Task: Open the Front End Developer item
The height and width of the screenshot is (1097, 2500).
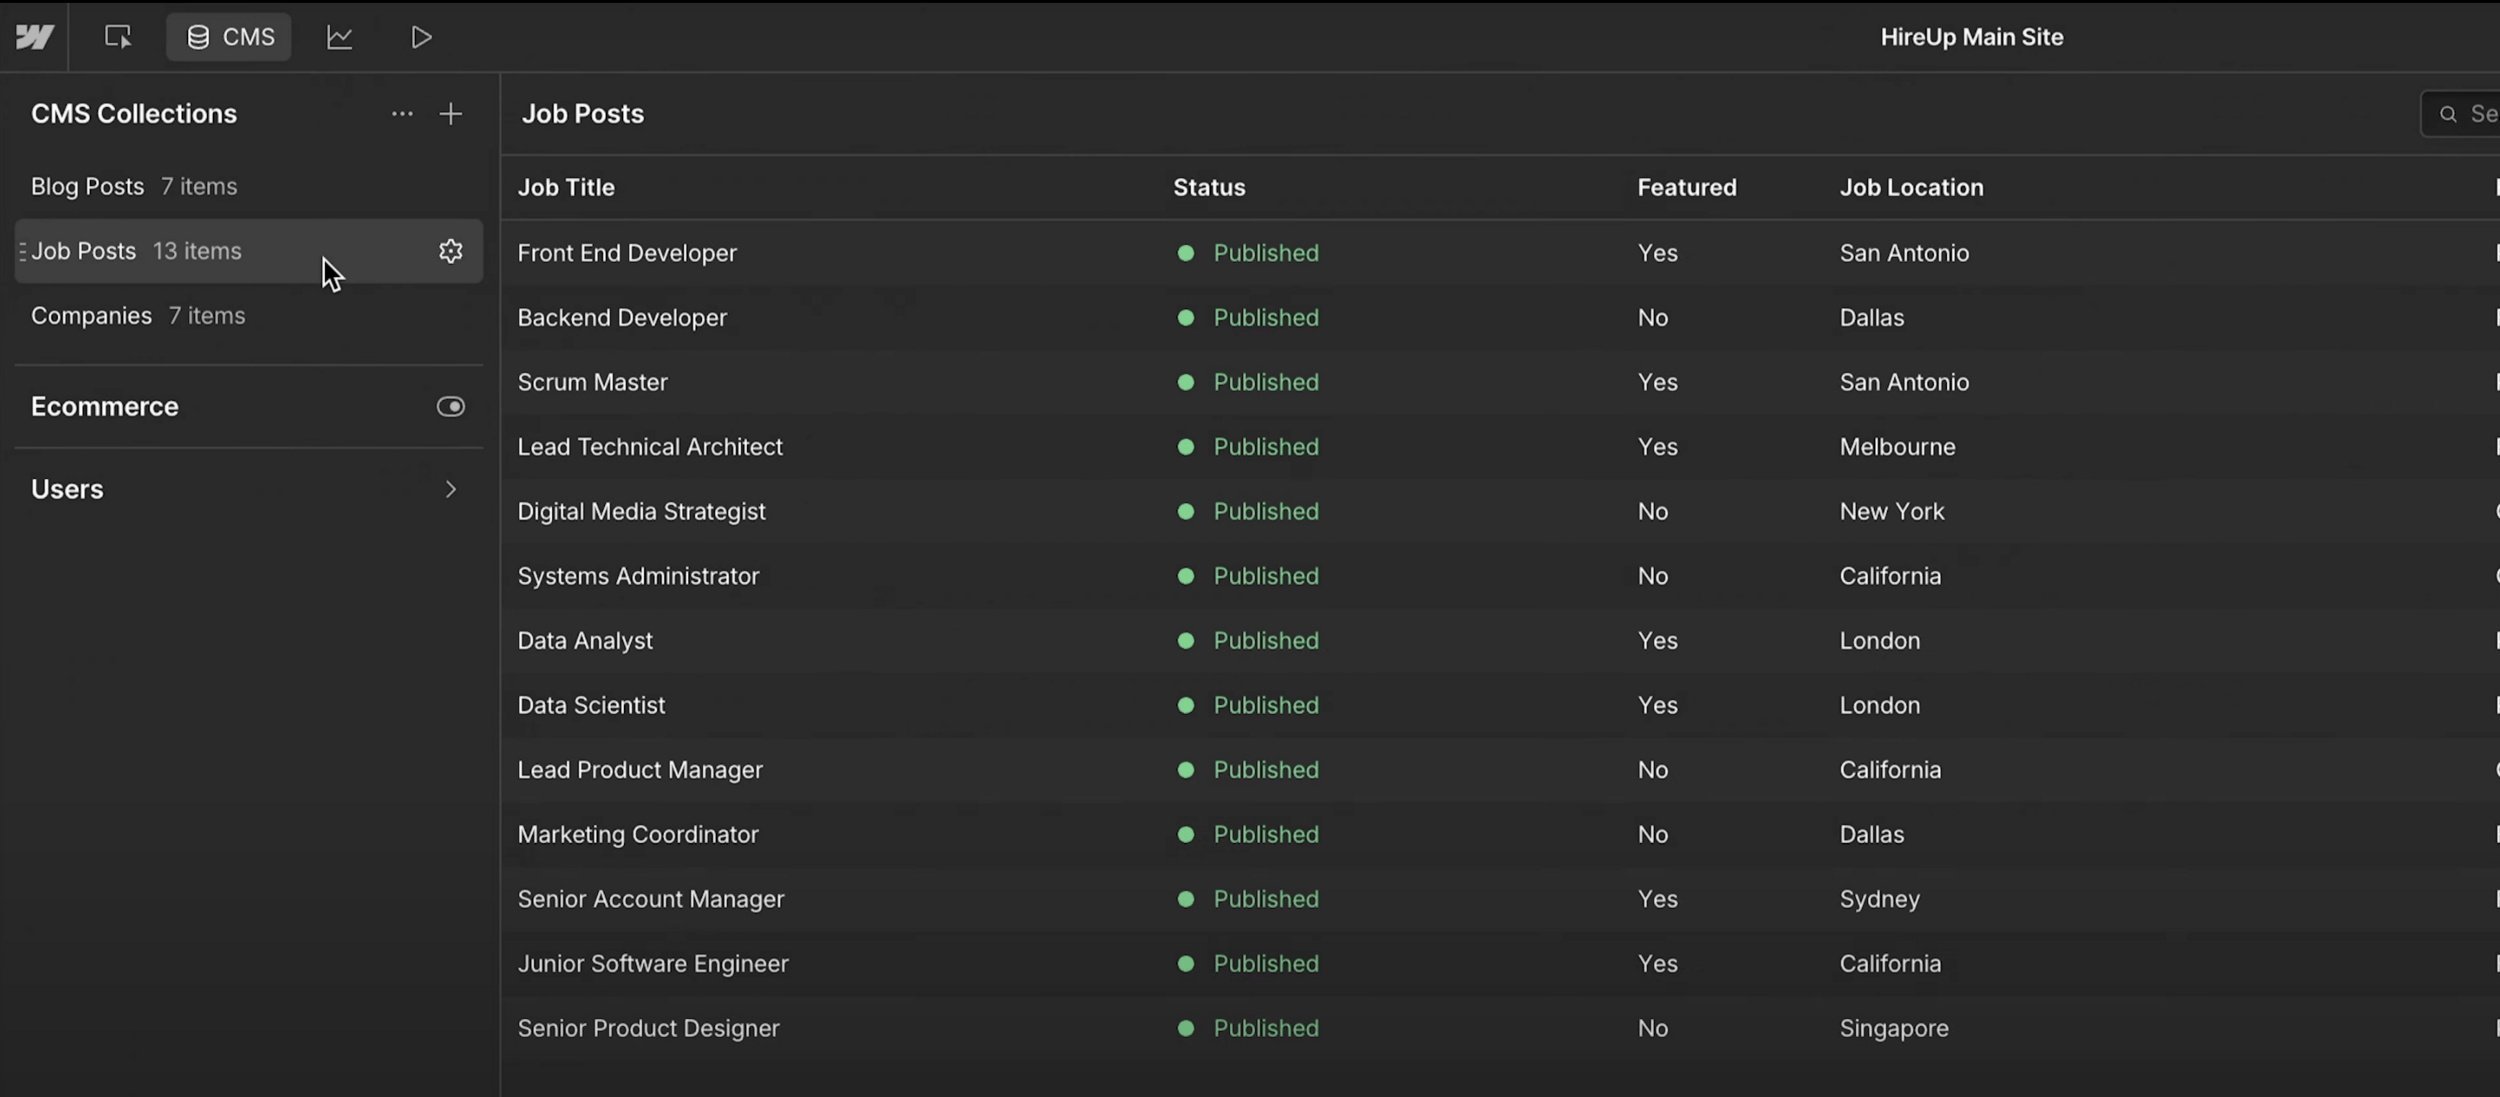Action: point(627,253)
